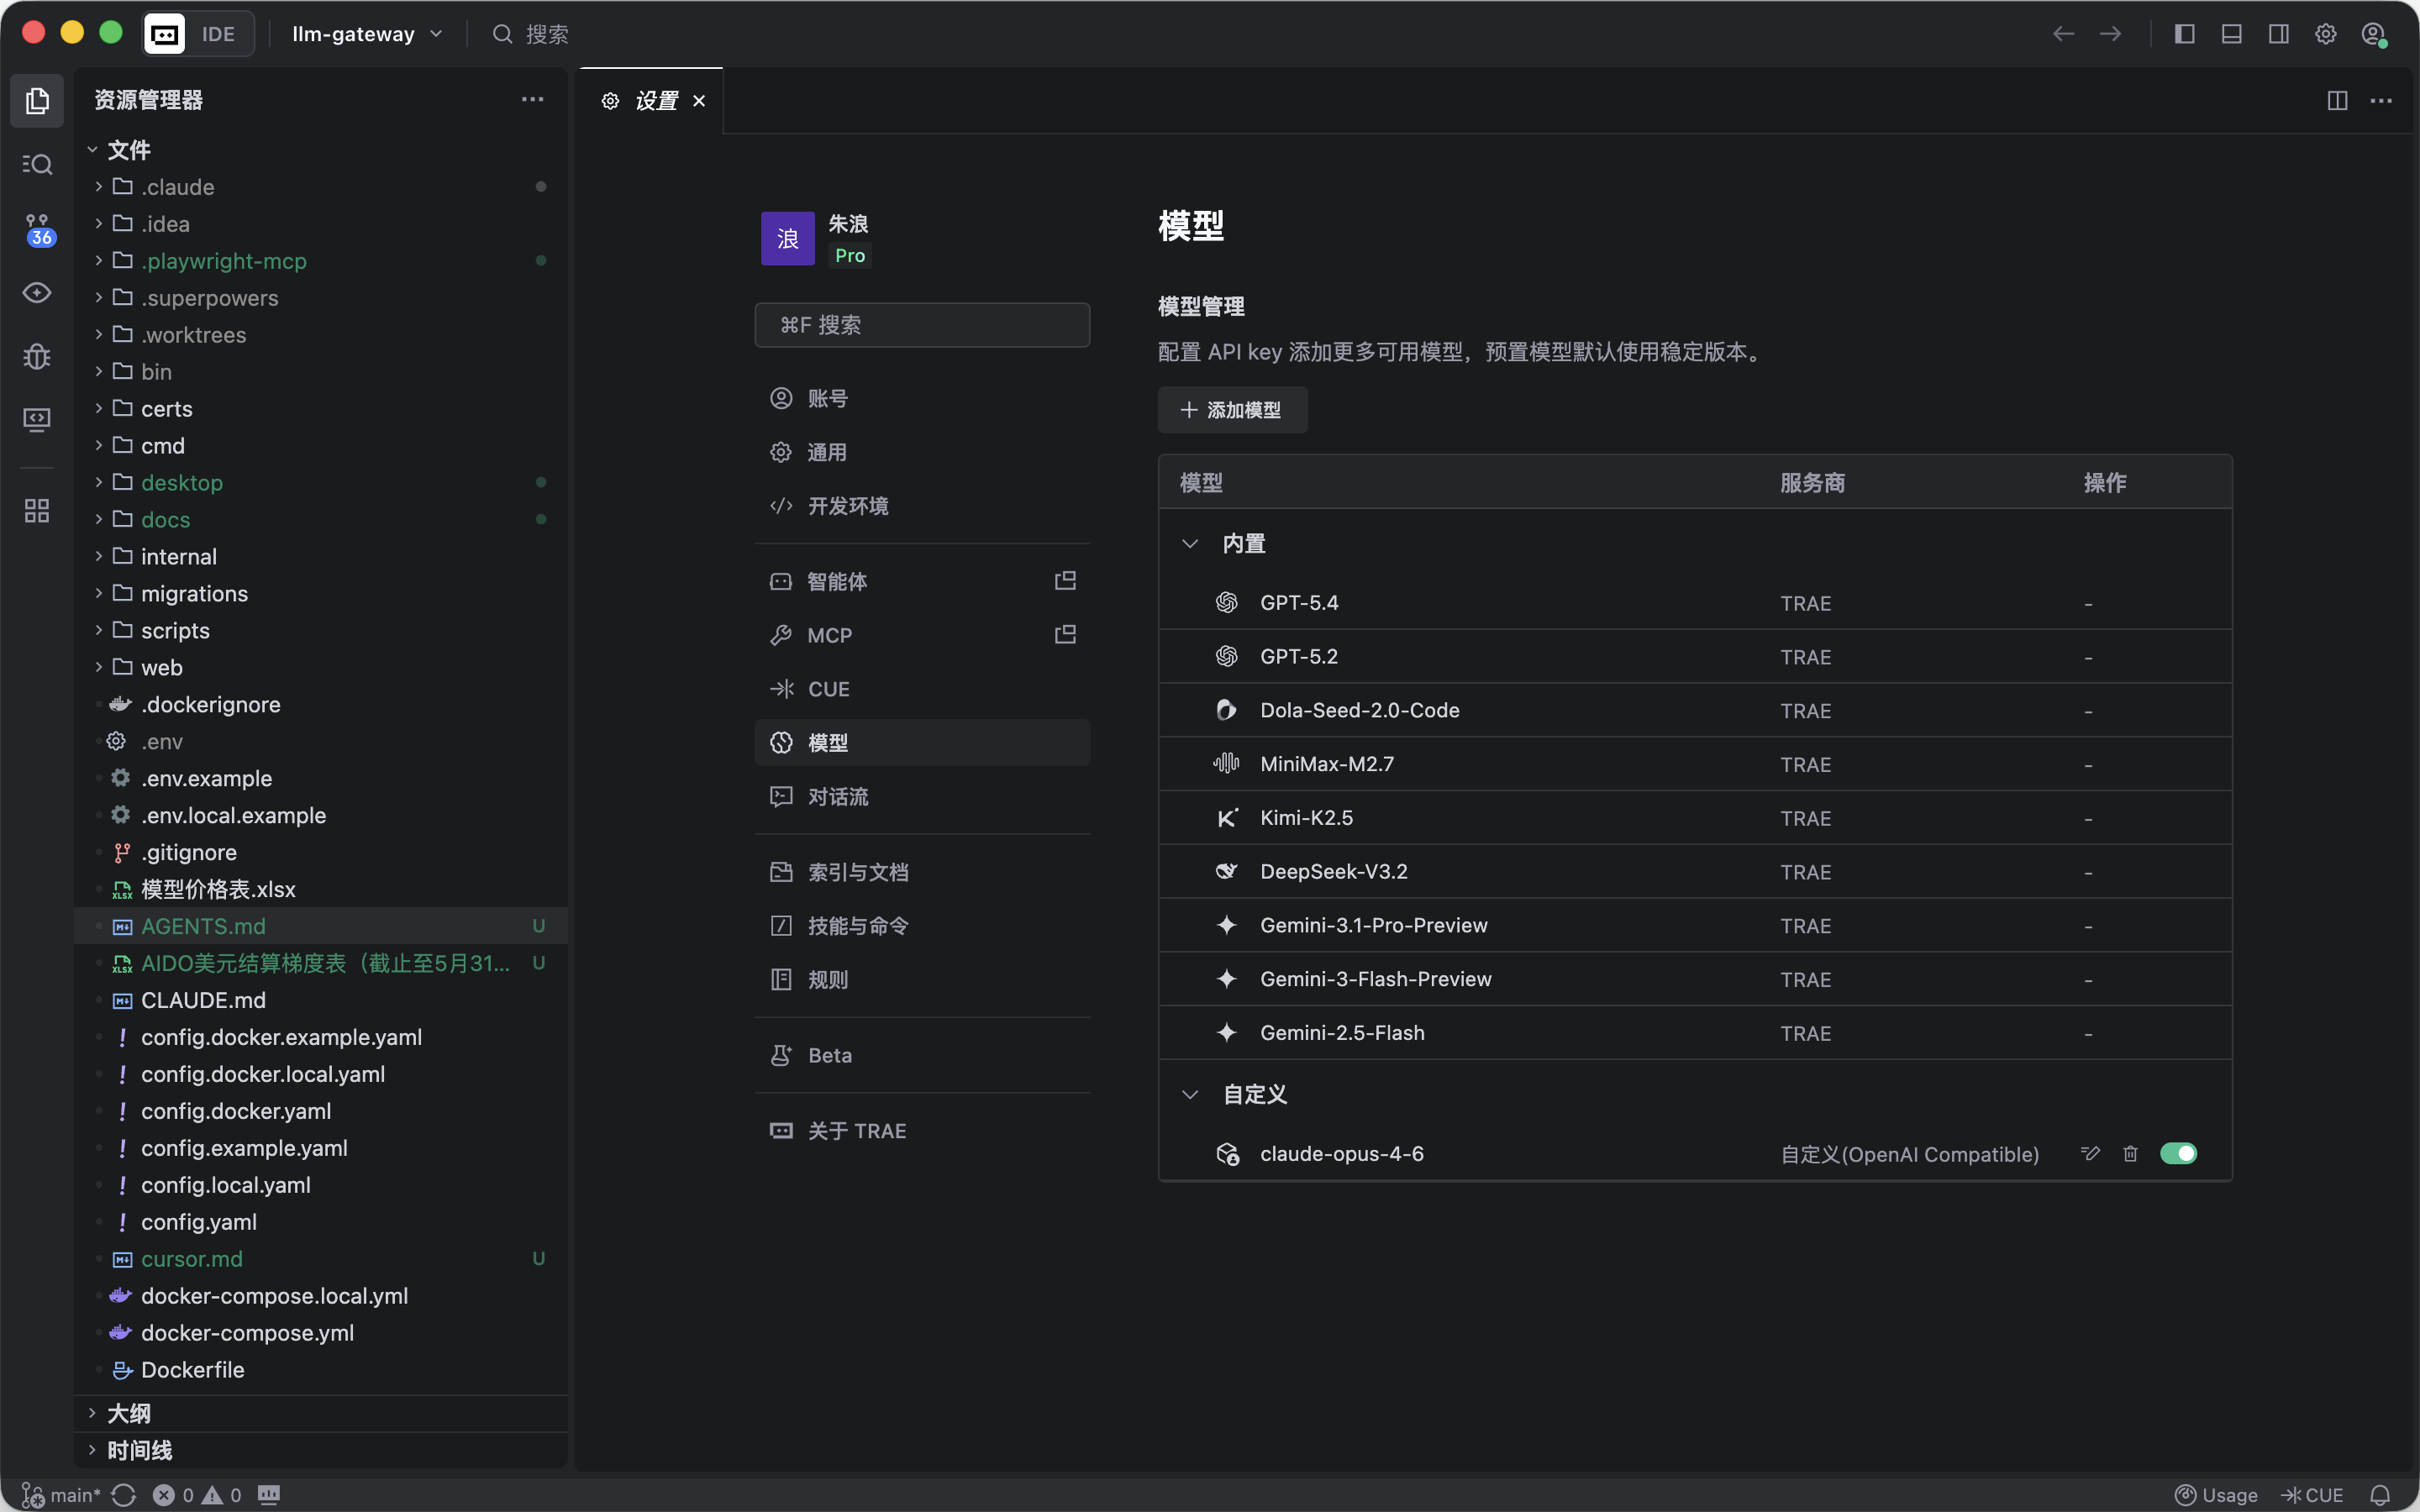
Task: Expand the internal folder
Action: pos(320,556)
